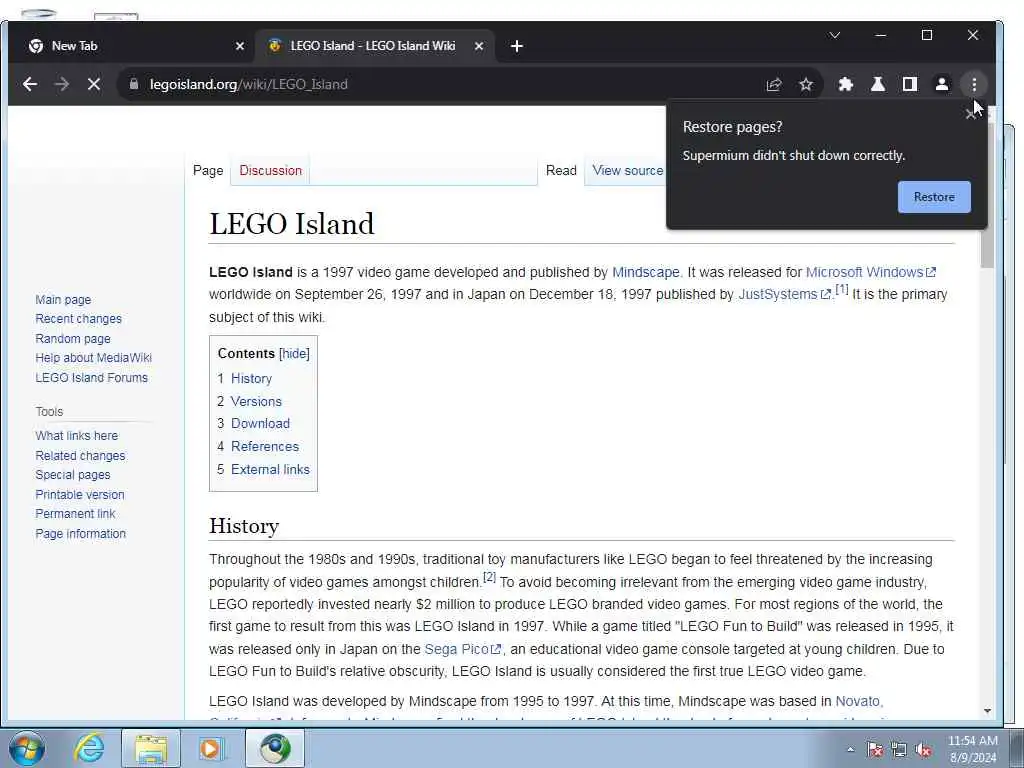Click the site lock security icon
Screen dimensions: 1024x768
click(x=134, y=84)
